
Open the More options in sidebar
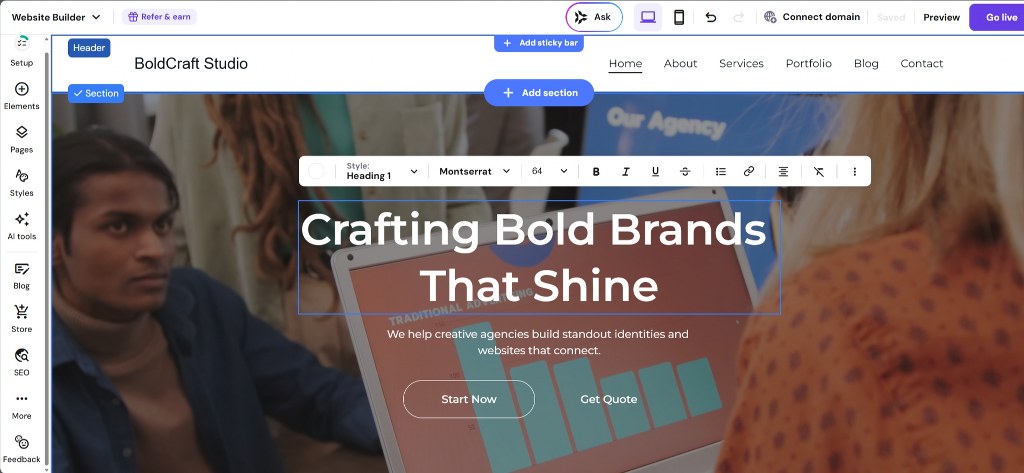coord(22,406)
